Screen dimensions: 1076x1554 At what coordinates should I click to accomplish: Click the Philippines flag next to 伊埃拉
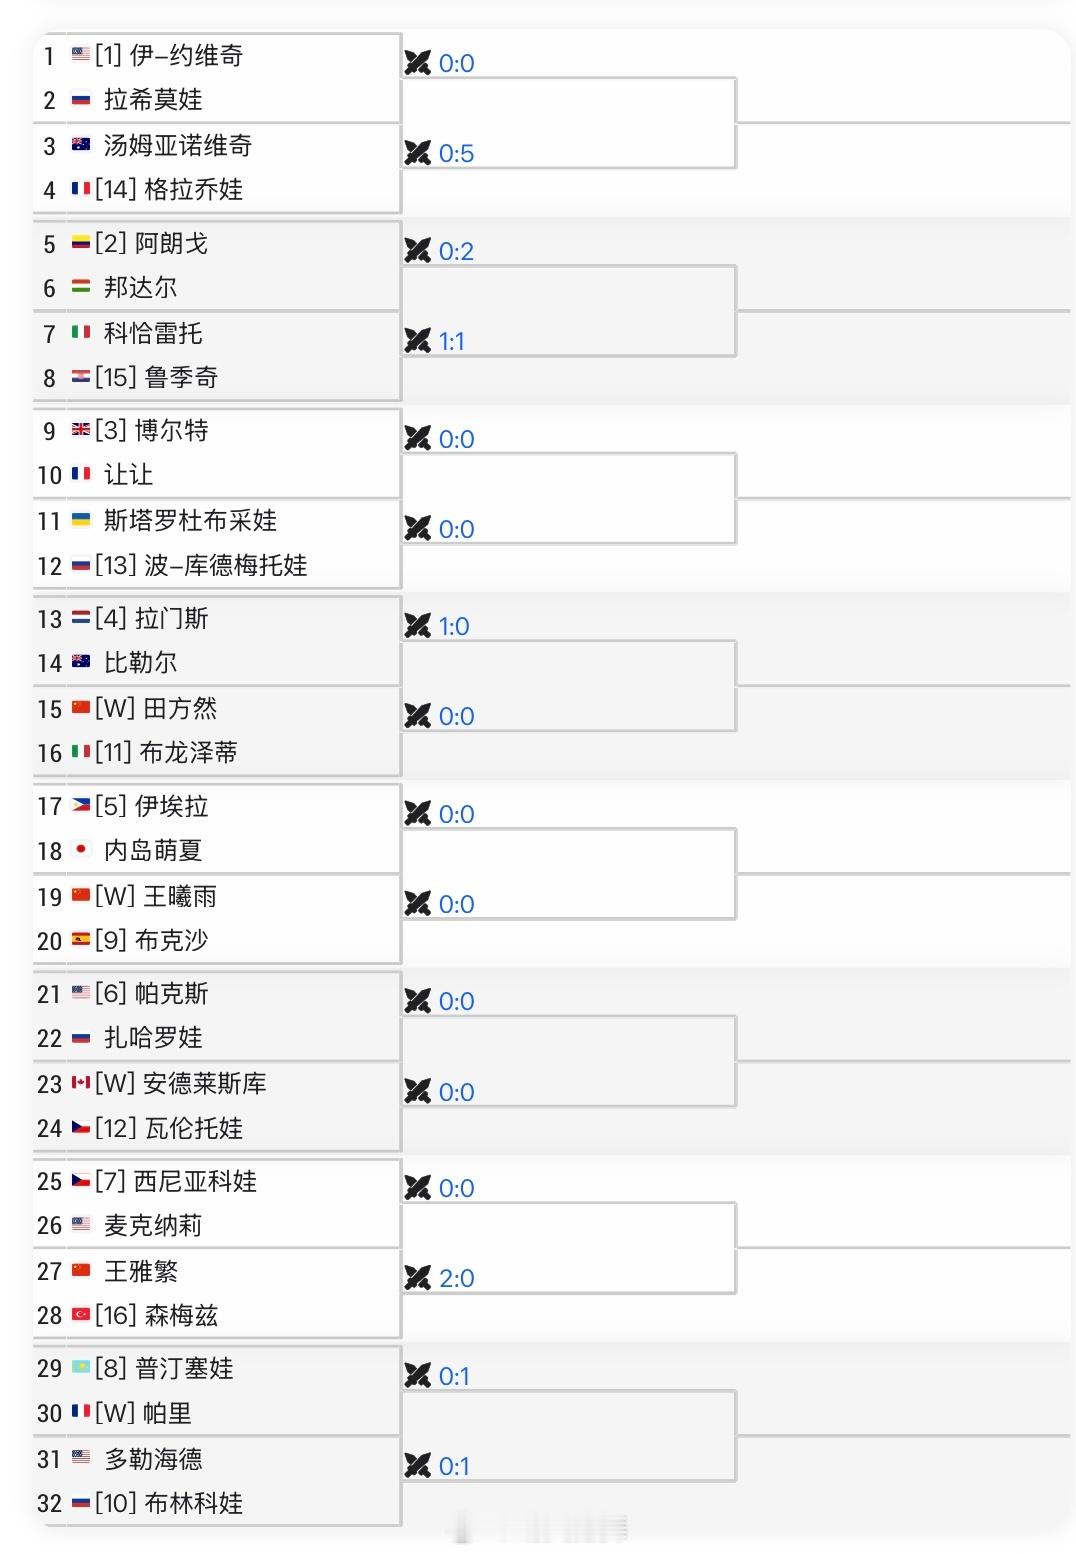click(81, 806)
